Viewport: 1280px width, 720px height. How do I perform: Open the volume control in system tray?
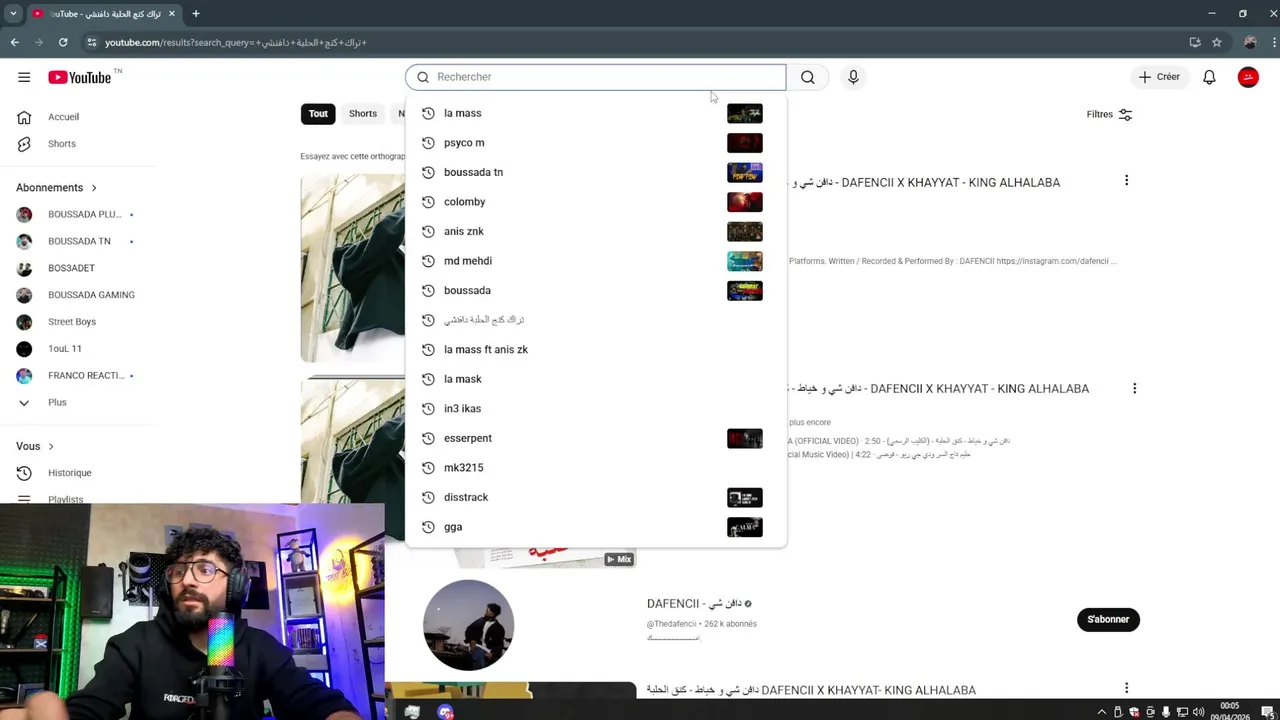click(1198, 712)
